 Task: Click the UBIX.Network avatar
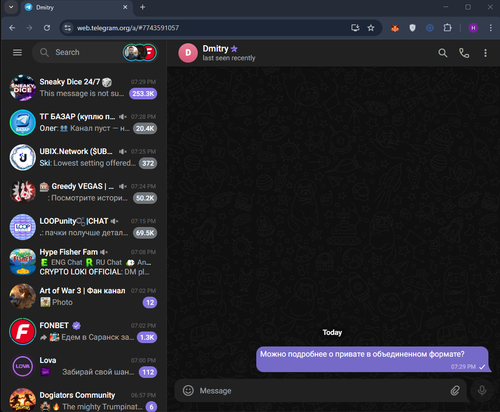coord(23,157)
